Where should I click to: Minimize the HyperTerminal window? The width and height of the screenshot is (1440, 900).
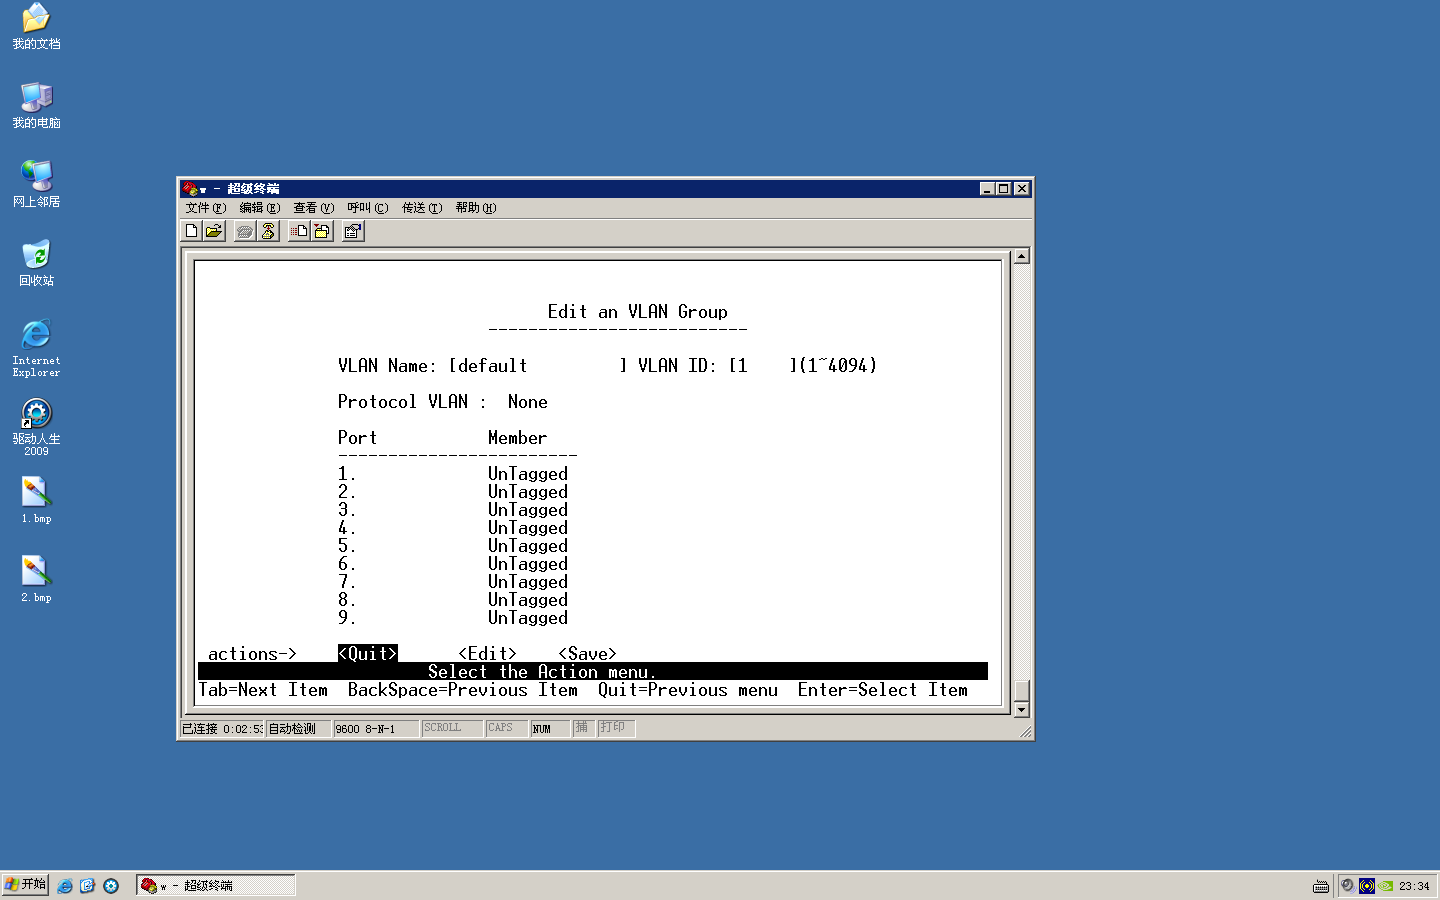tap(987, 188)
